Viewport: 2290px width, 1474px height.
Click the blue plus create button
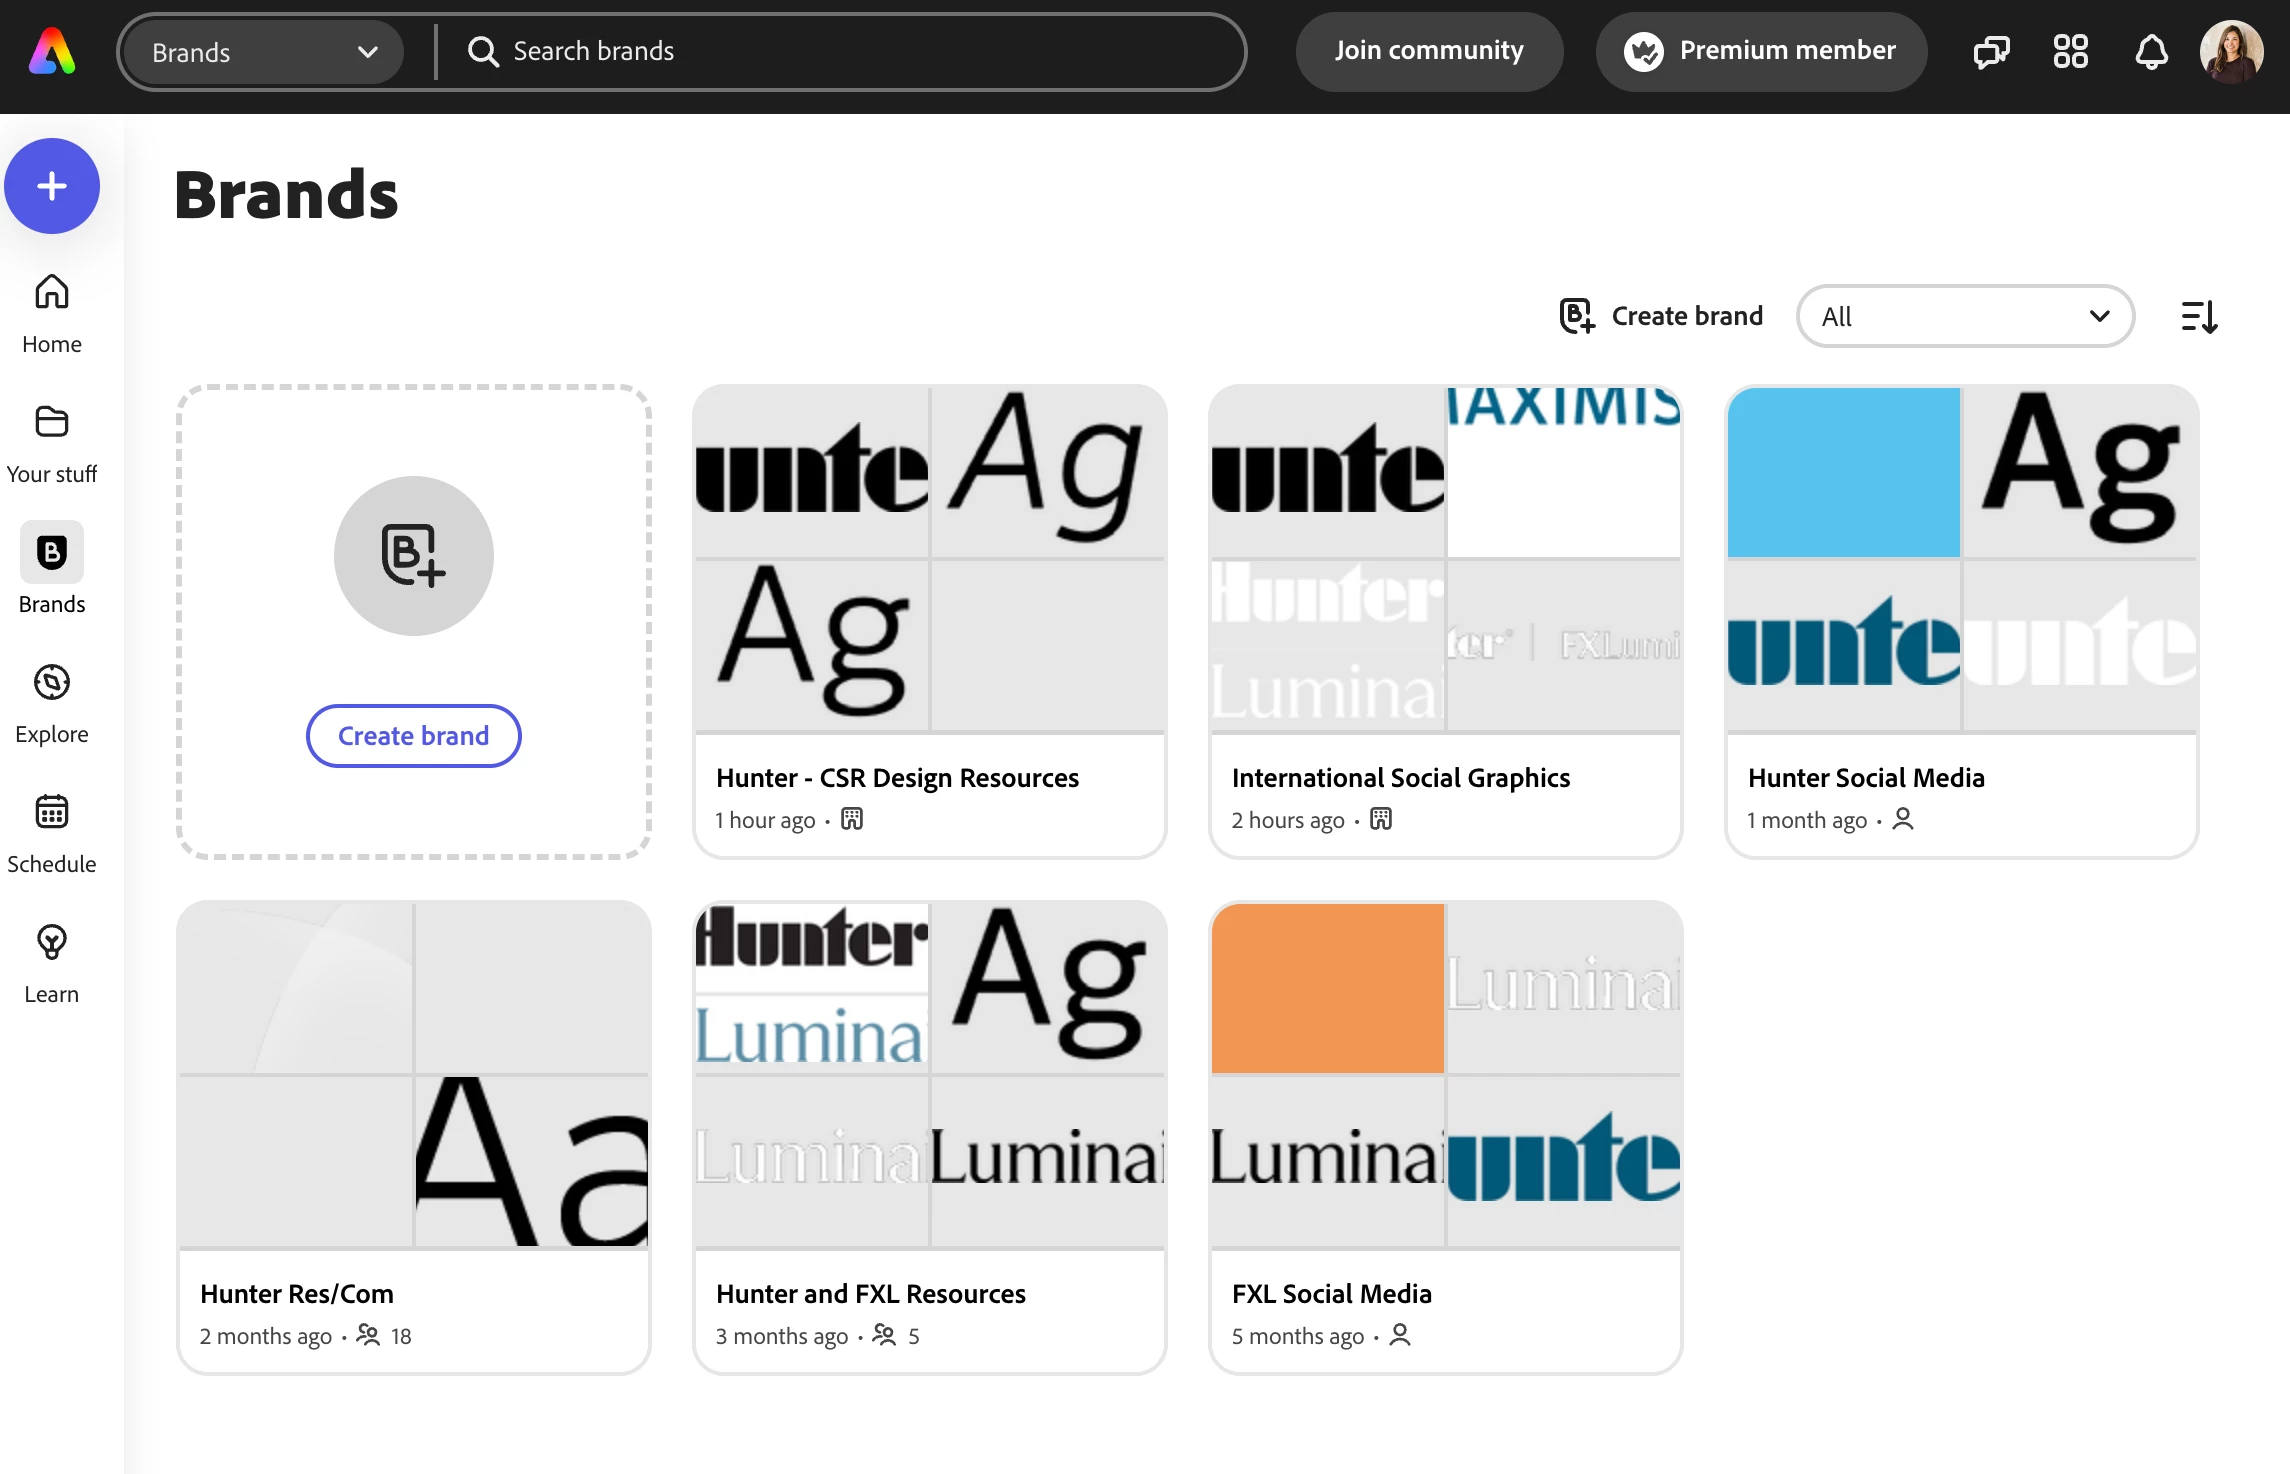click(x=52, y=186)
